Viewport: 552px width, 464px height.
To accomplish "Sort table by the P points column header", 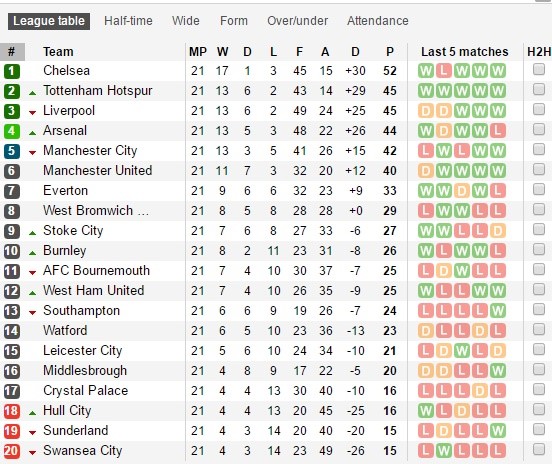I will click(390, 52).
